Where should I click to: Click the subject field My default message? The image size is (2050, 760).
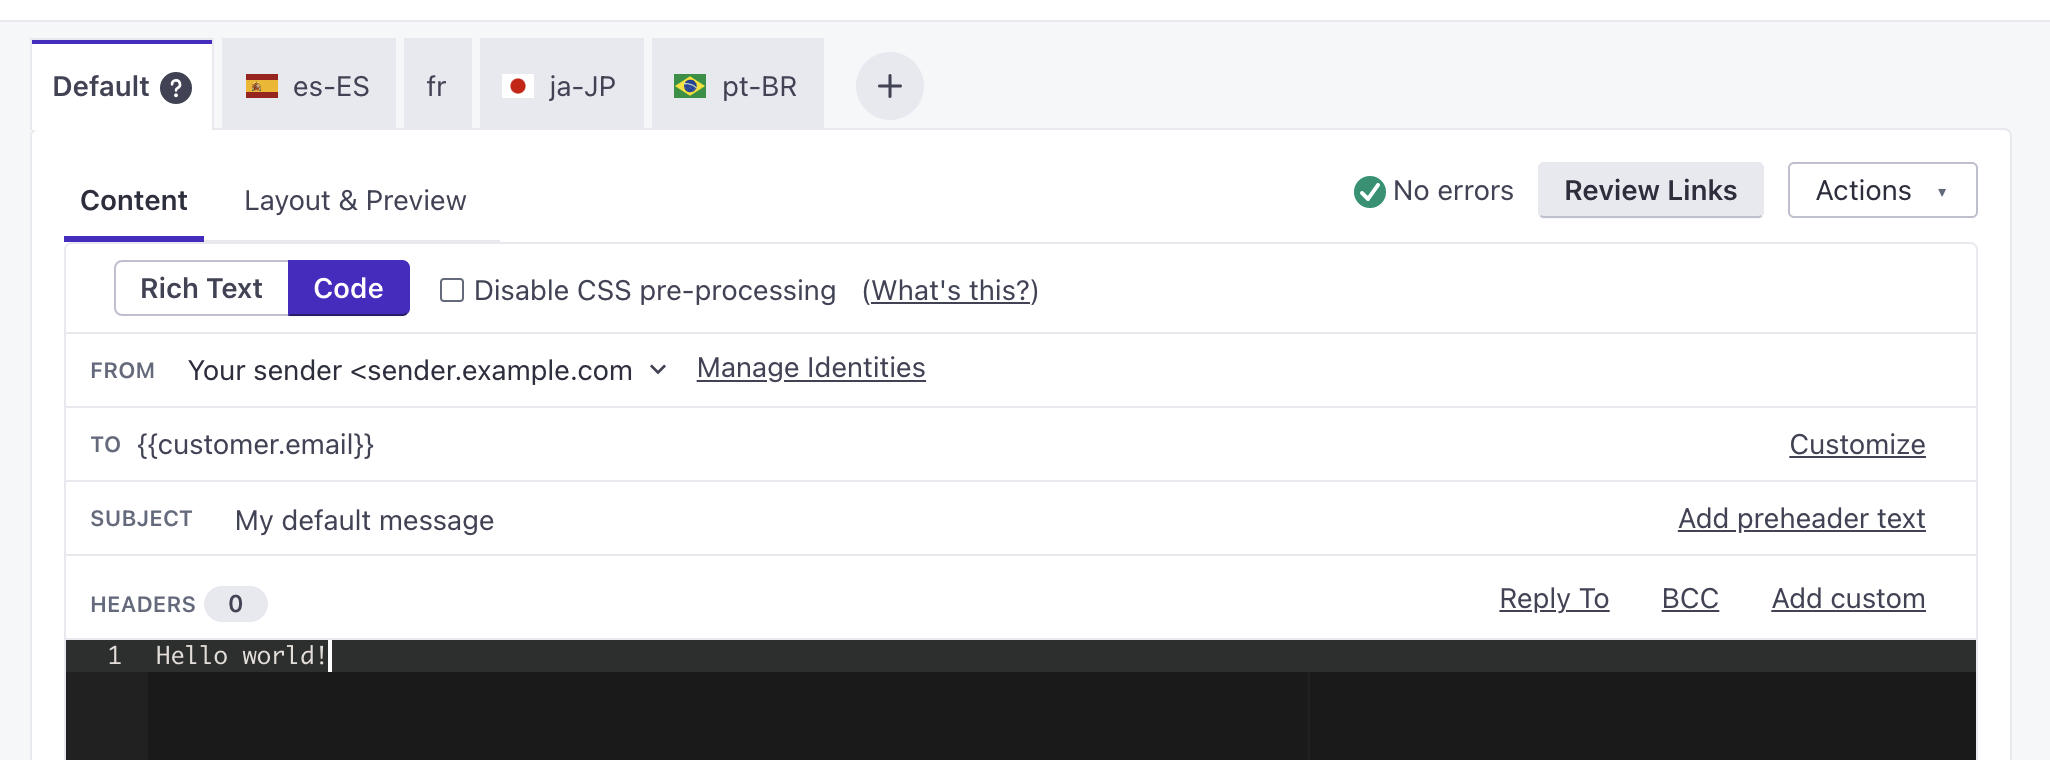(x=364, y=520)
